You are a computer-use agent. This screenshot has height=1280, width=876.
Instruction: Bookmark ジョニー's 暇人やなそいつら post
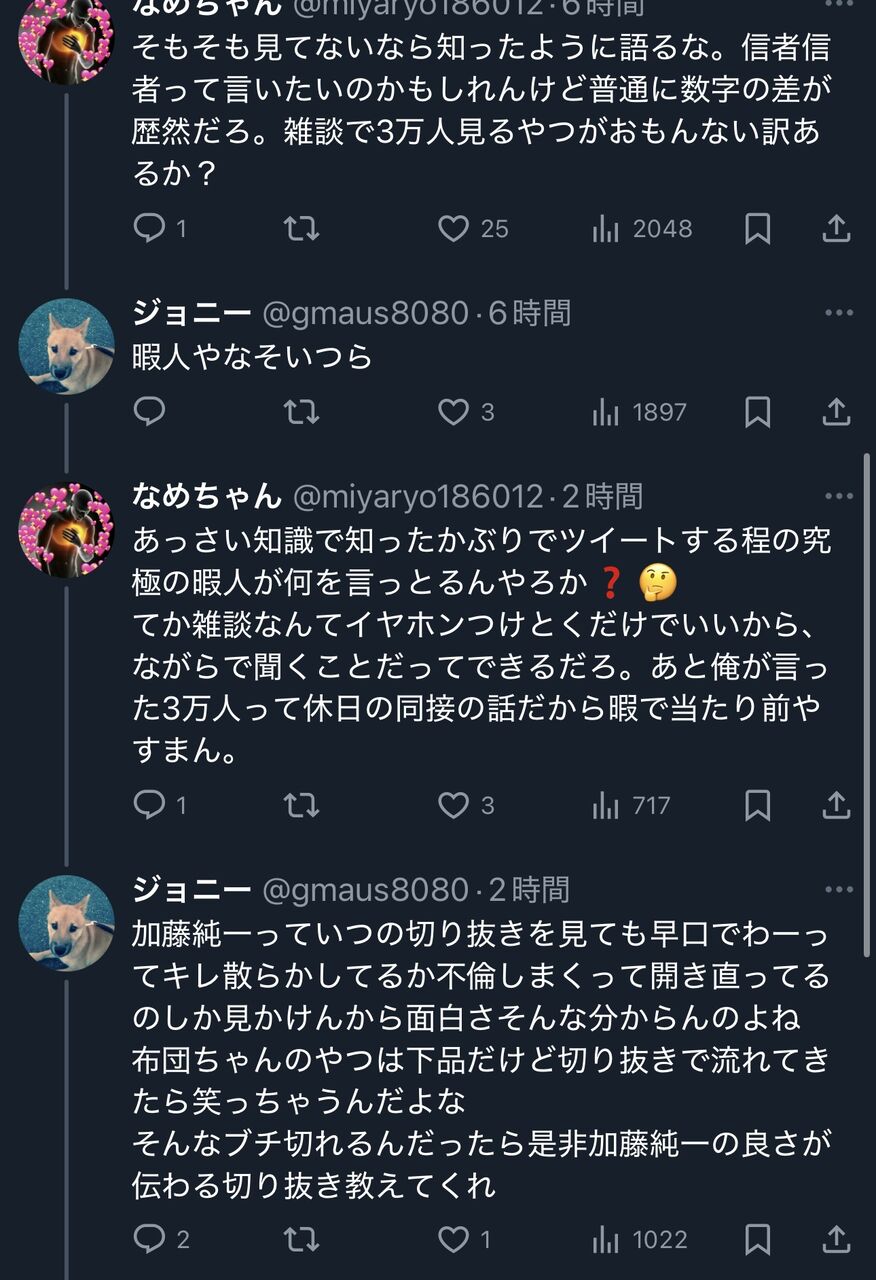[758, 411]
